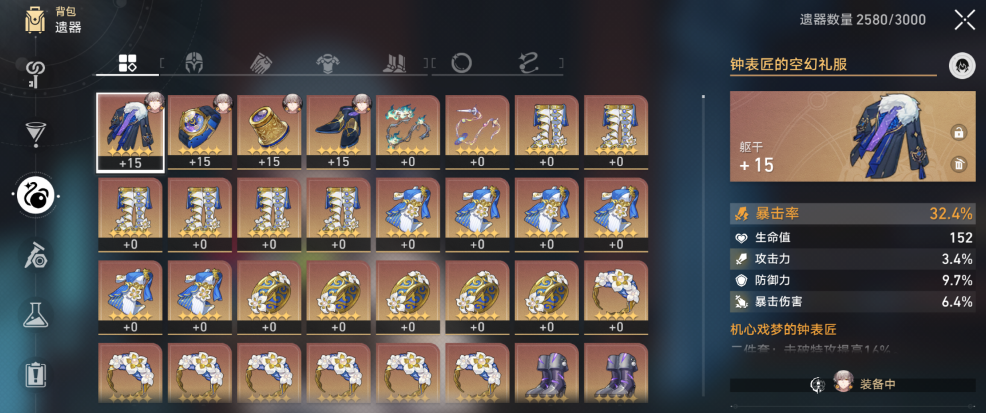The width and height of the screenshot is (986, 413).
Task: Select the +15 purple watch relic
Action: (199, 133)
